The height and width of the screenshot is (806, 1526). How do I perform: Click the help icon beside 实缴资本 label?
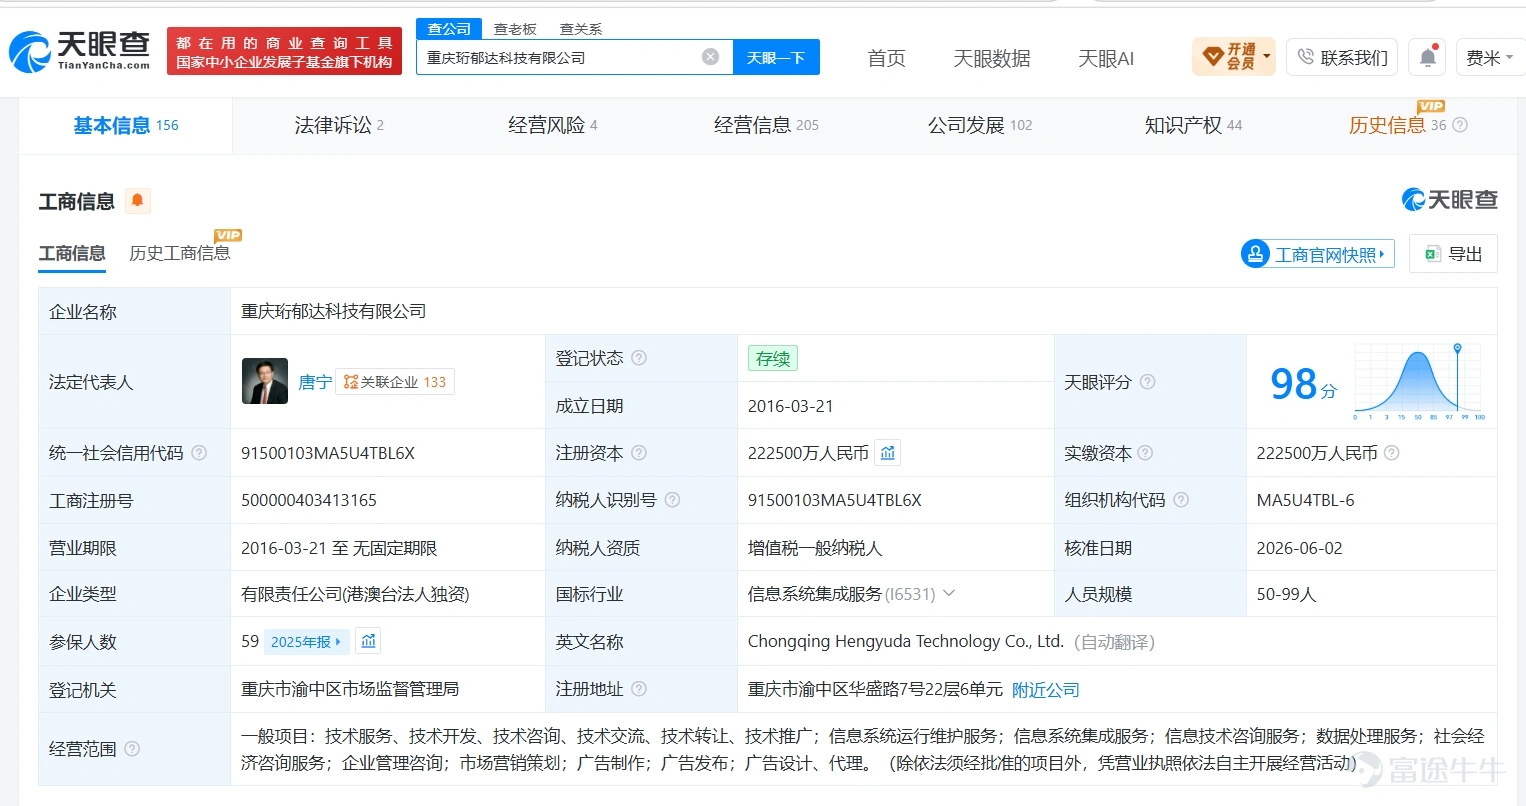1145,453
